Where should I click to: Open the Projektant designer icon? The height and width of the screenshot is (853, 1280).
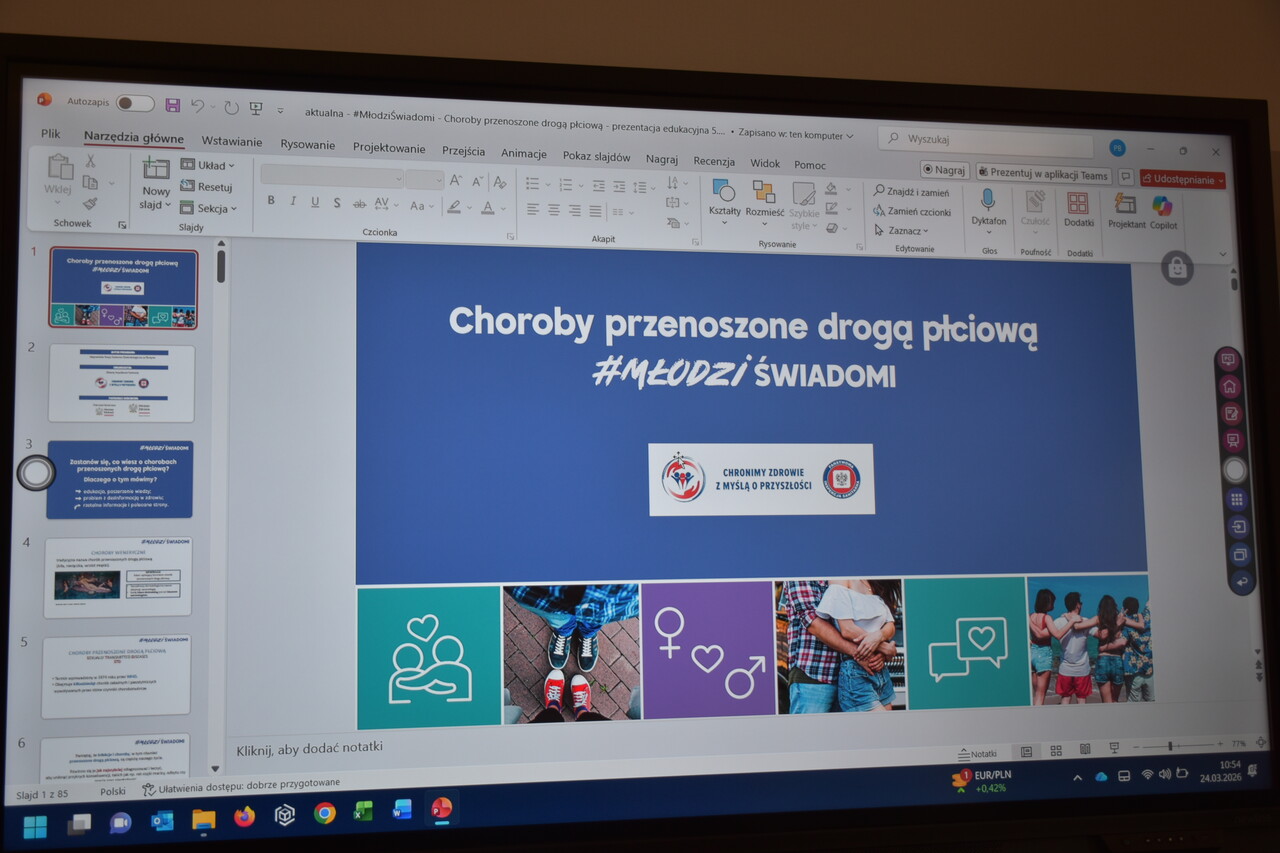click(1126, 205)
